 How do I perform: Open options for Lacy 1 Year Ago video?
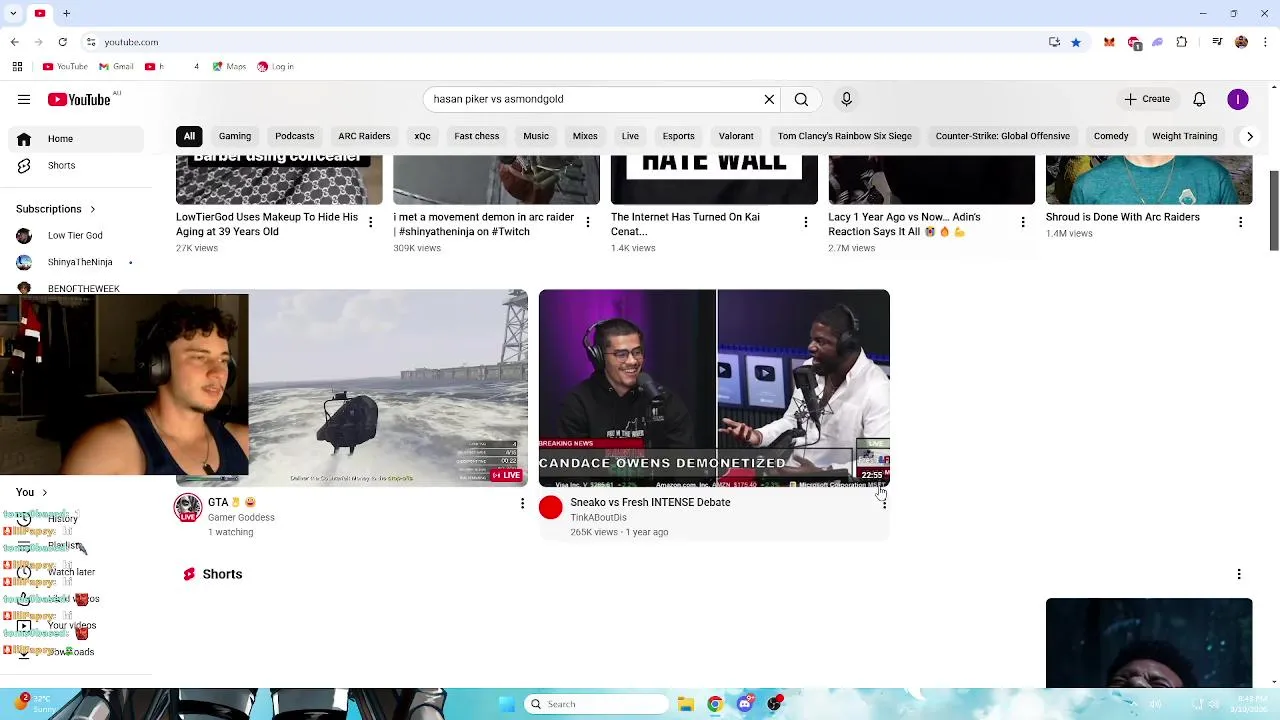[x=1023, y=222]
